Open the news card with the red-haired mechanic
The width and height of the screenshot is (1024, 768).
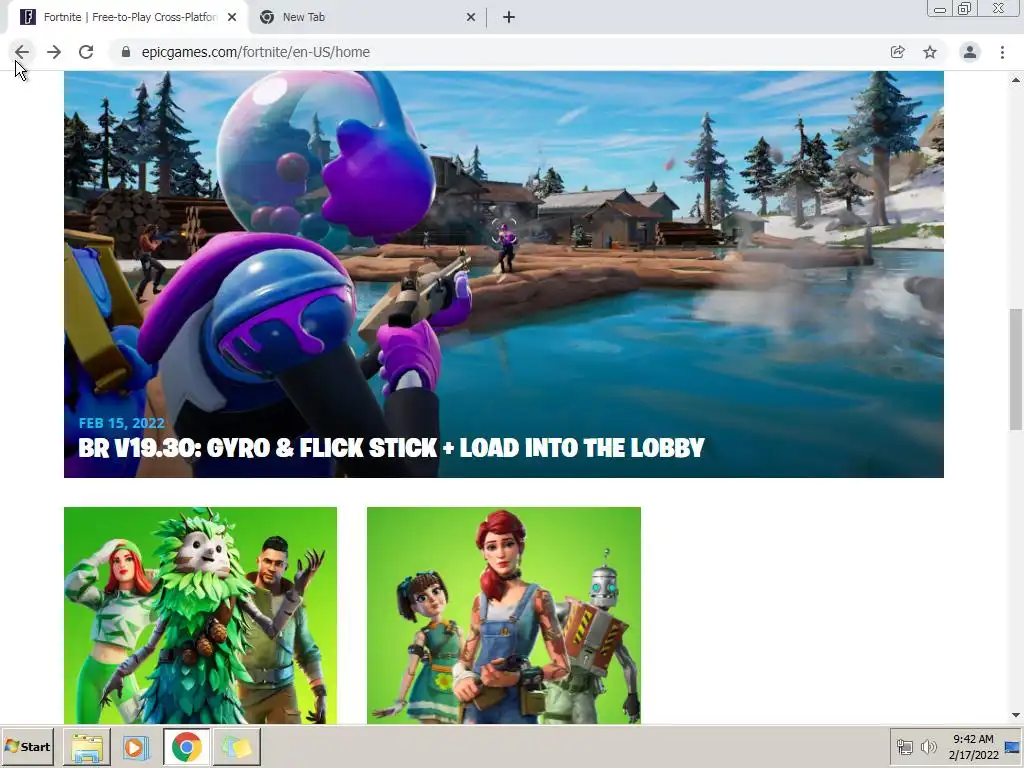tap(504, 615)
